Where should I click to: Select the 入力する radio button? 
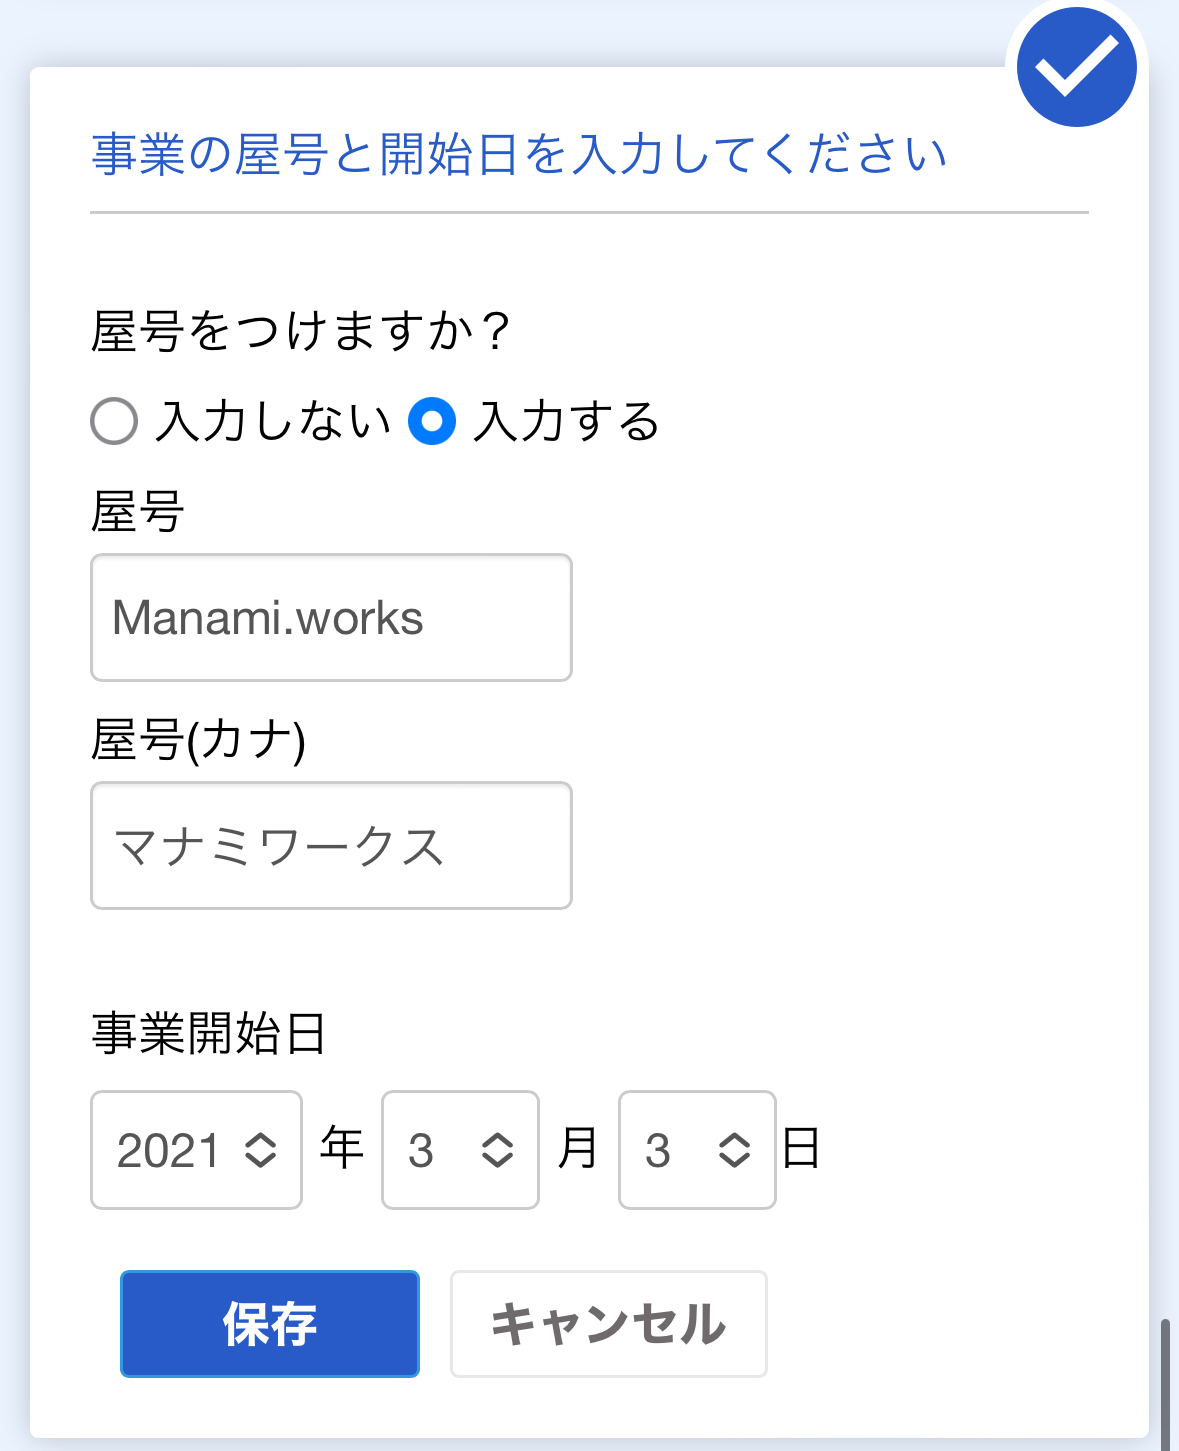(x=432, y=421)
